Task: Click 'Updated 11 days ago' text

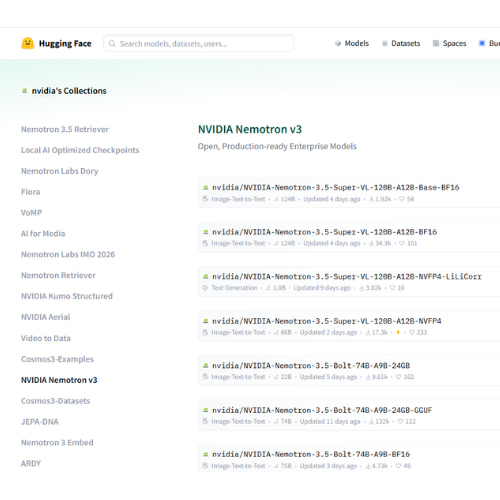Action: click(x=330, y=421)
